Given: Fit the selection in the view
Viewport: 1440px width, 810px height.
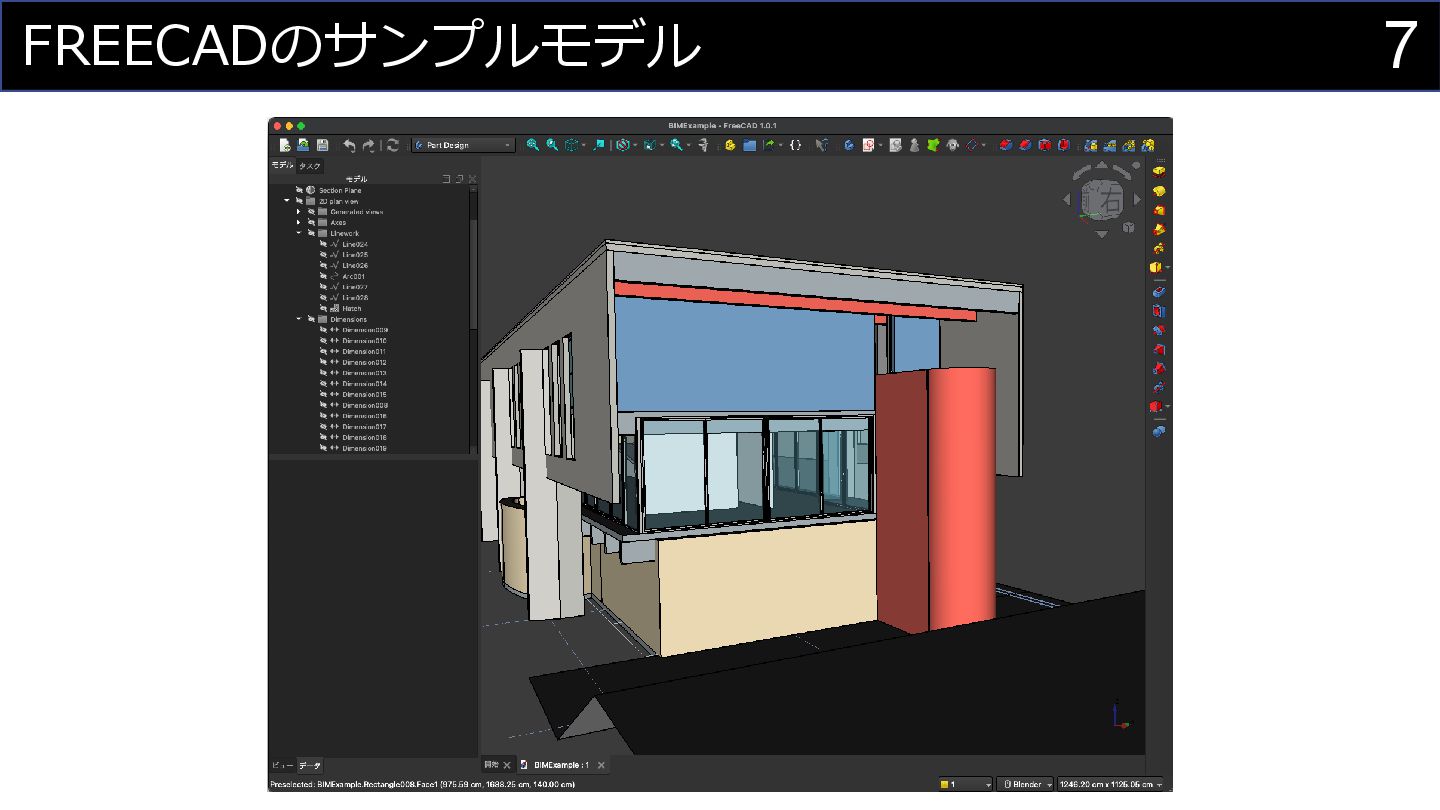Looking at the screenshot, I should pos(552,145).
